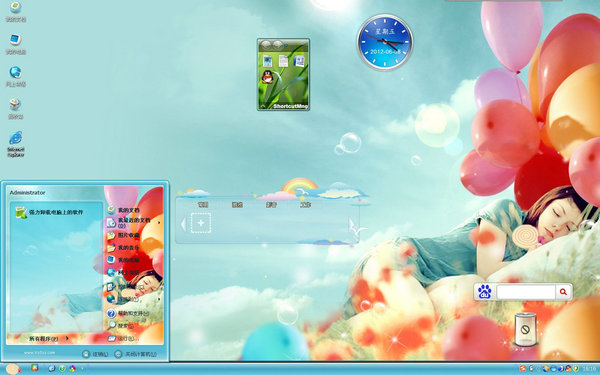Click the Baidu paw logo icon
Viewport: 600px width, 375px height.
coord(484,292)
